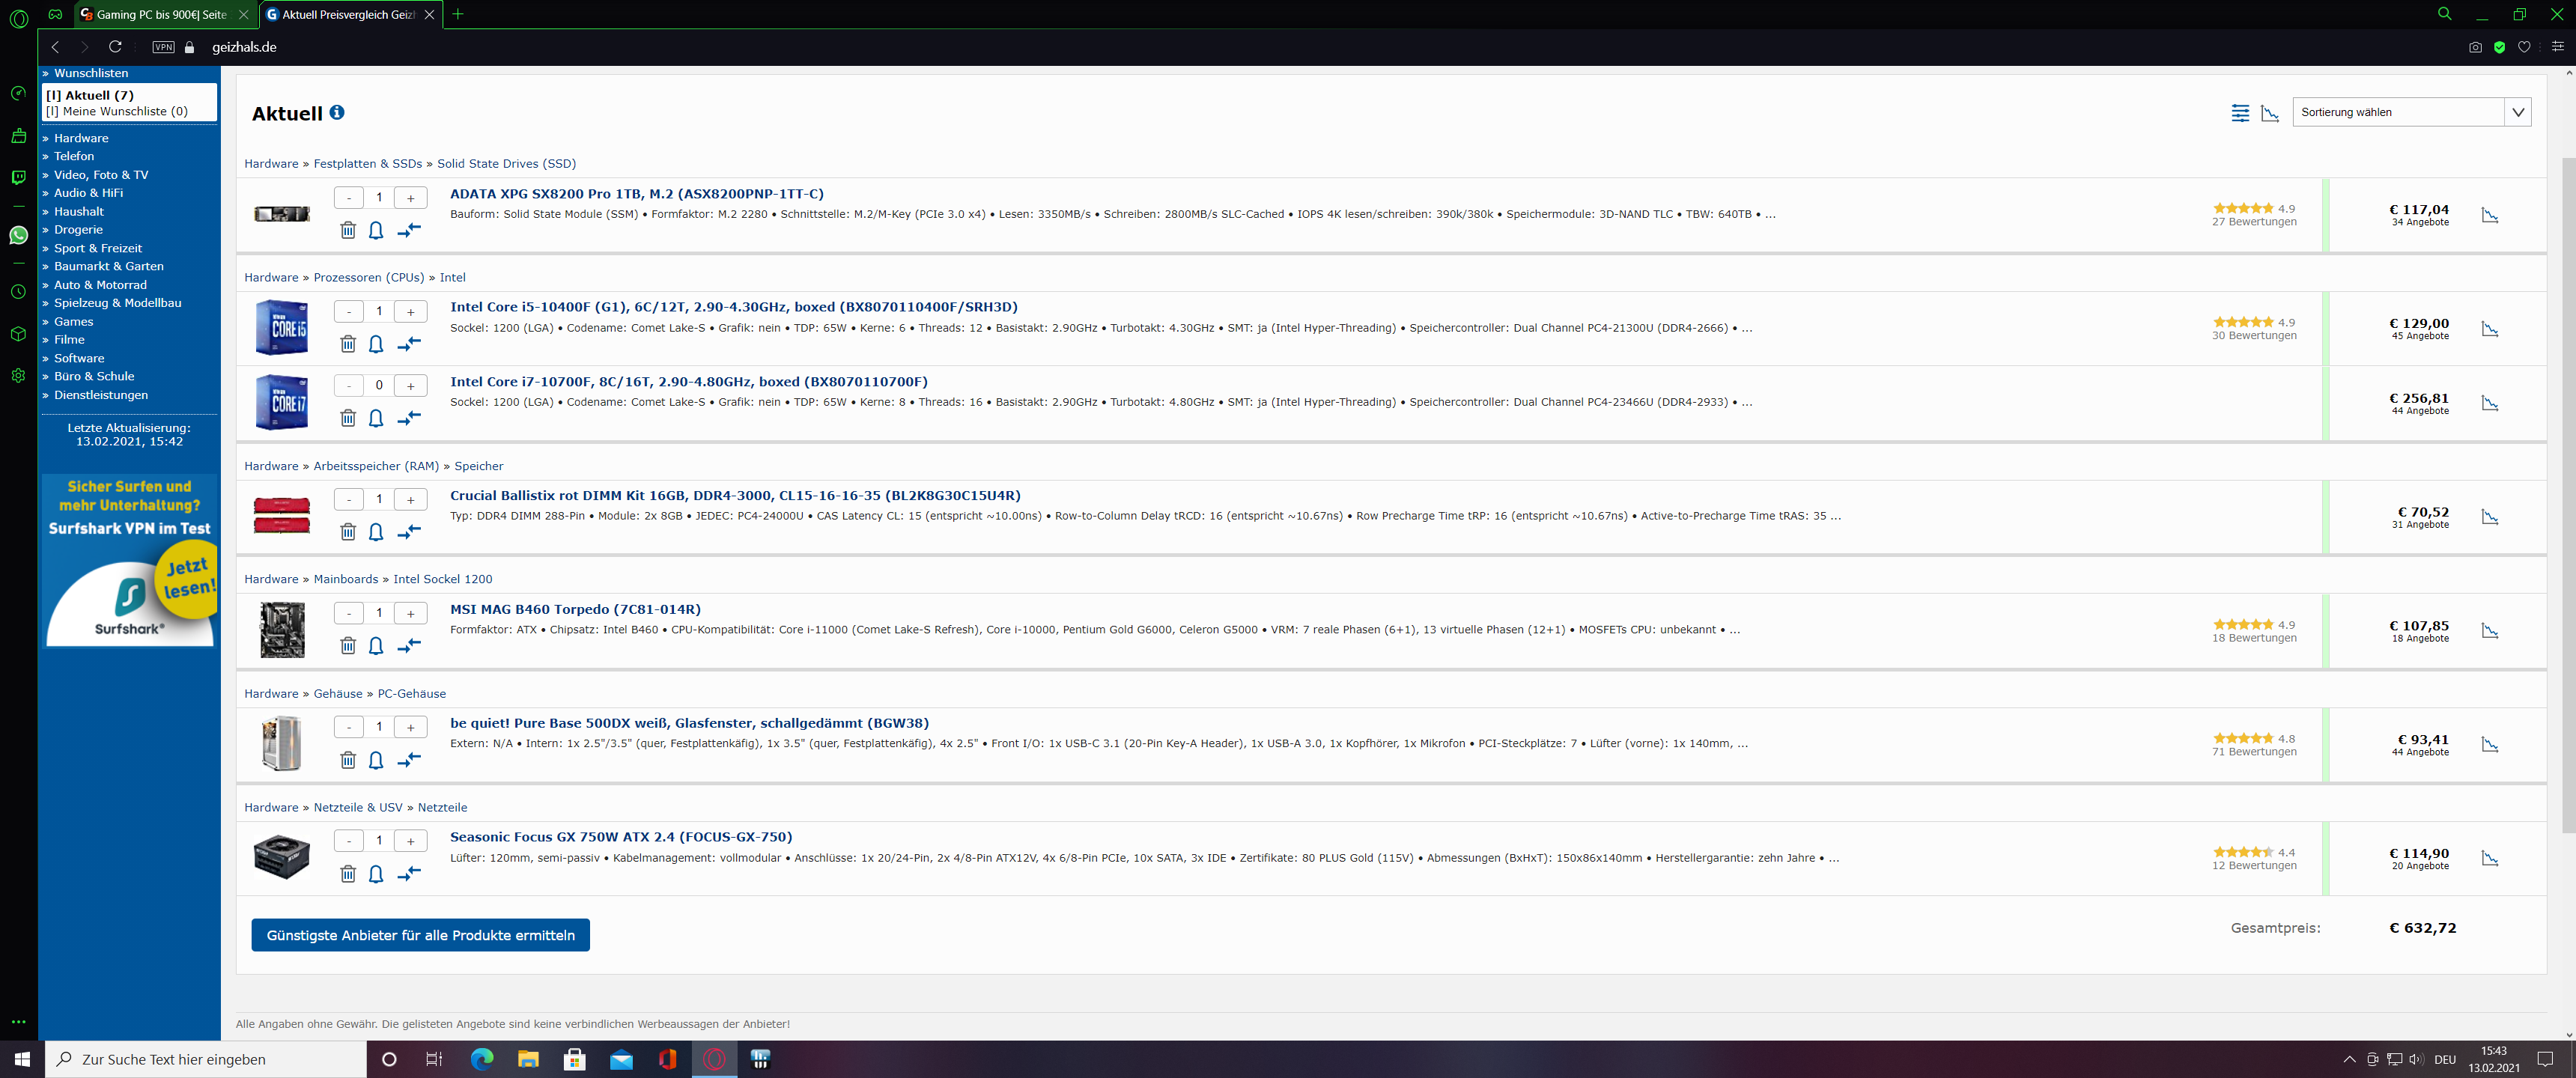Open the Seasonic Focus GX 750W product page
Viewport: 2576px width, 1078px height.
621,837
